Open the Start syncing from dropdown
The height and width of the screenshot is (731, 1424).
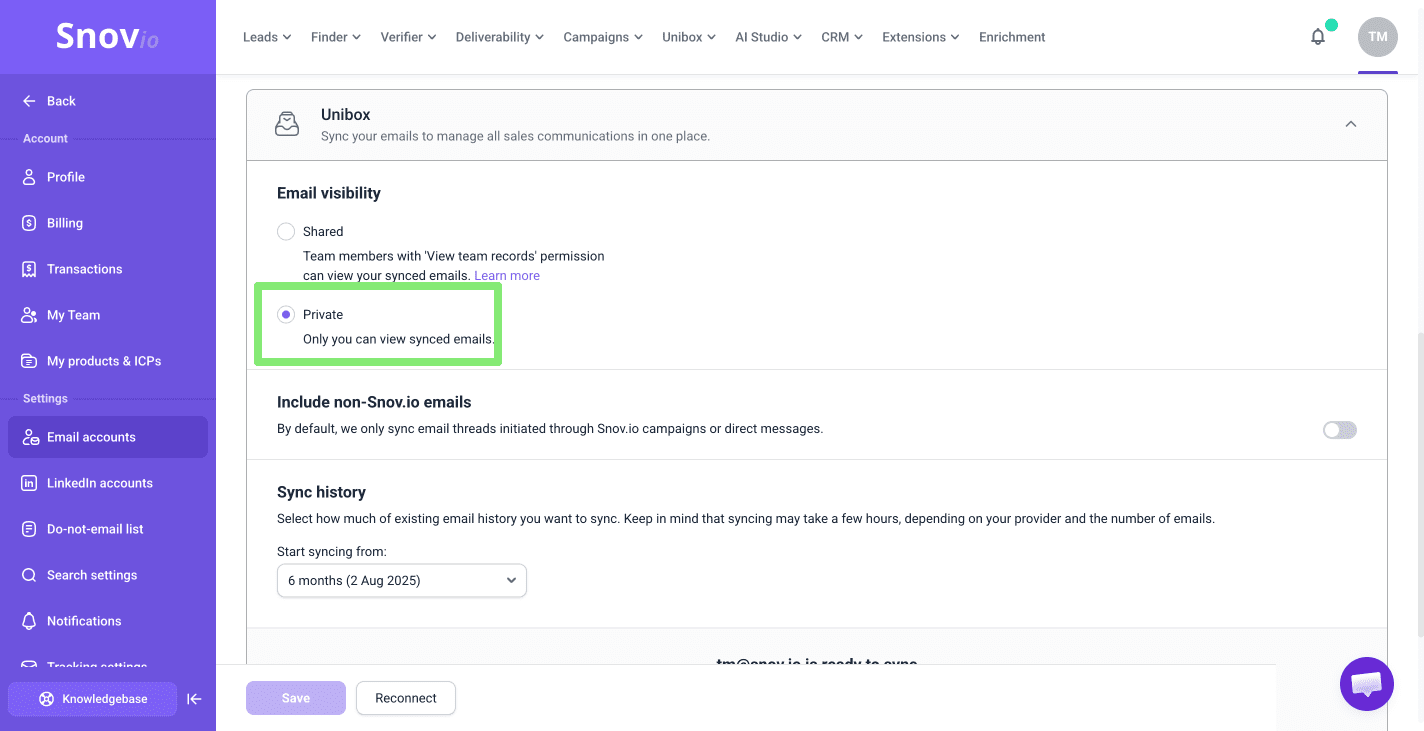401,581
